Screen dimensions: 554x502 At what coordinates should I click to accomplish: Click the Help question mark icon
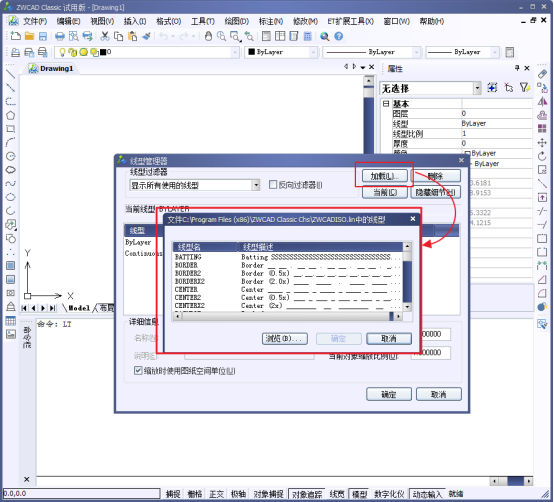pos(338,36)
